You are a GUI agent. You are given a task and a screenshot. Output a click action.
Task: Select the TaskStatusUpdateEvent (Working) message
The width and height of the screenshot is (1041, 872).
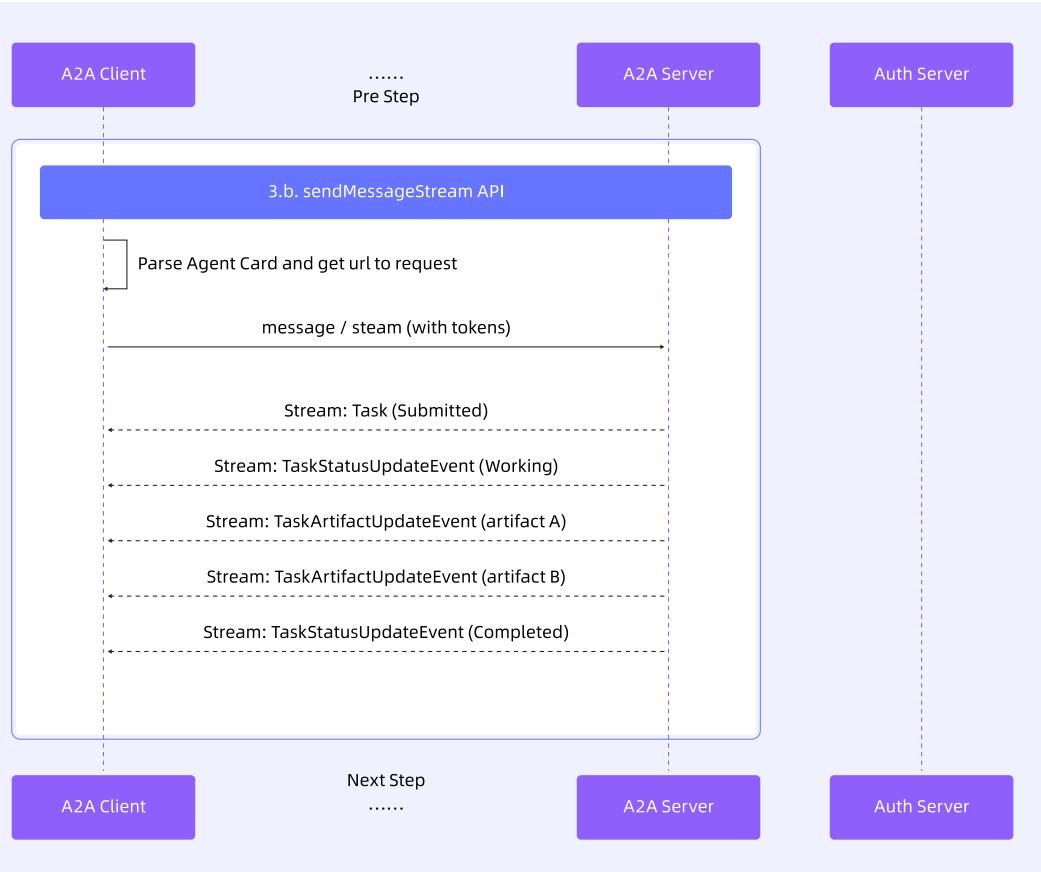pos(386,466)
